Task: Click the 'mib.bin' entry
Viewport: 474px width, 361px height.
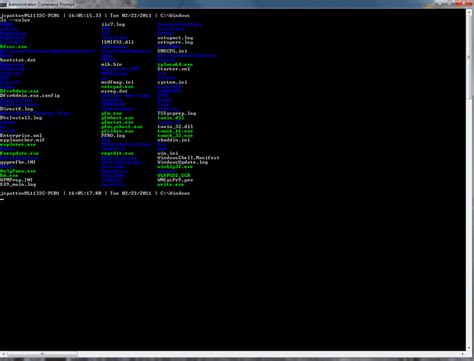Action: click(x=111, y=64)
